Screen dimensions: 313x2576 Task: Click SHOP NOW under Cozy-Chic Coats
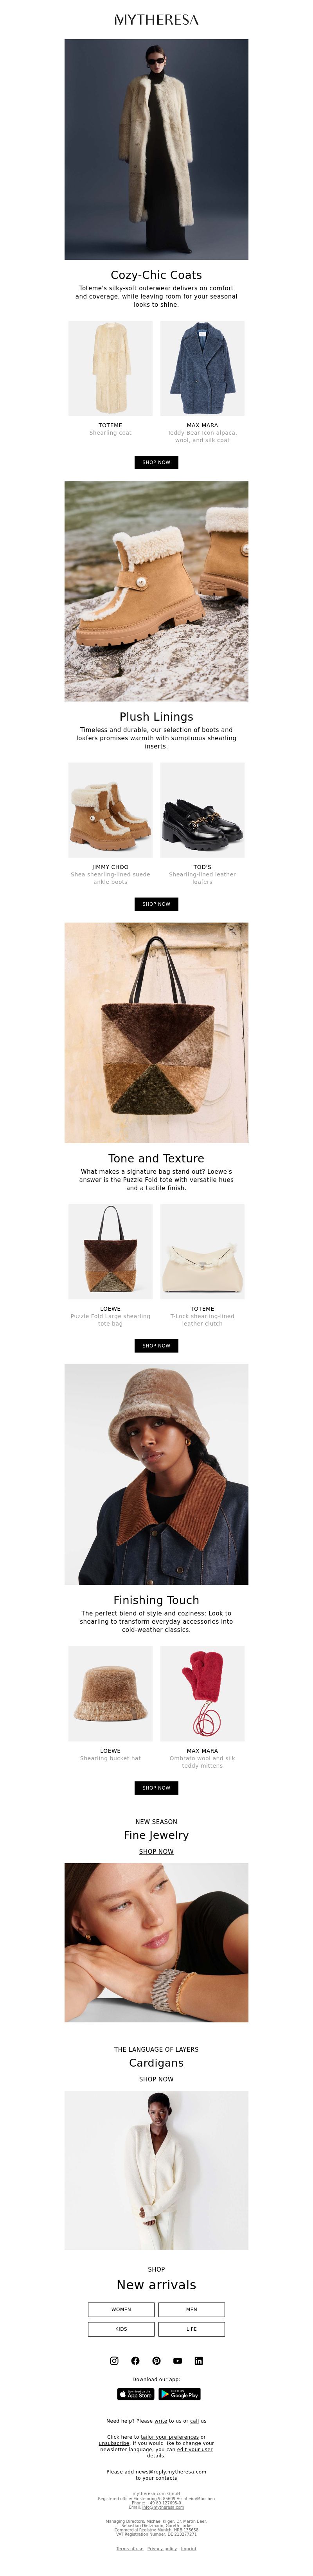point(156,462)
